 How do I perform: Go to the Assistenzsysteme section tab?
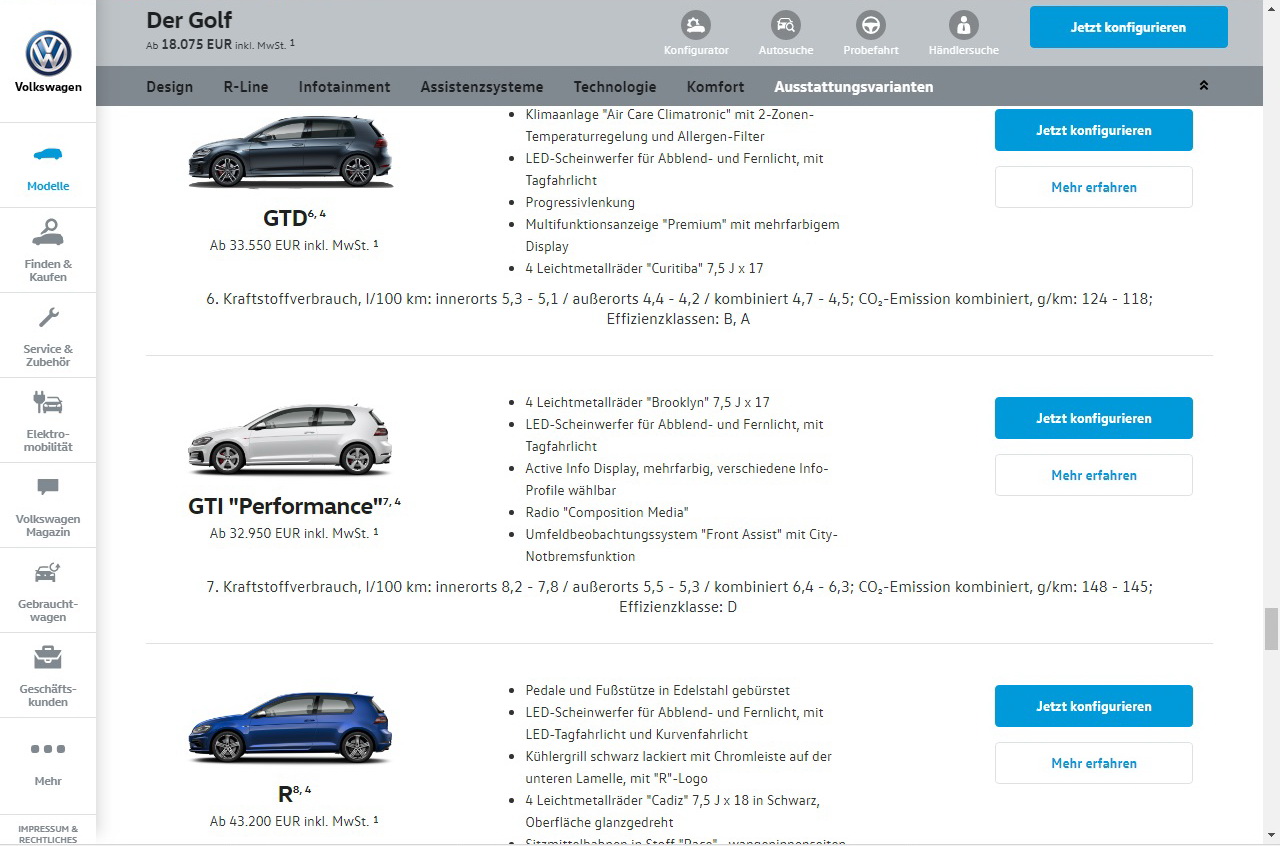tap(482, 87)
